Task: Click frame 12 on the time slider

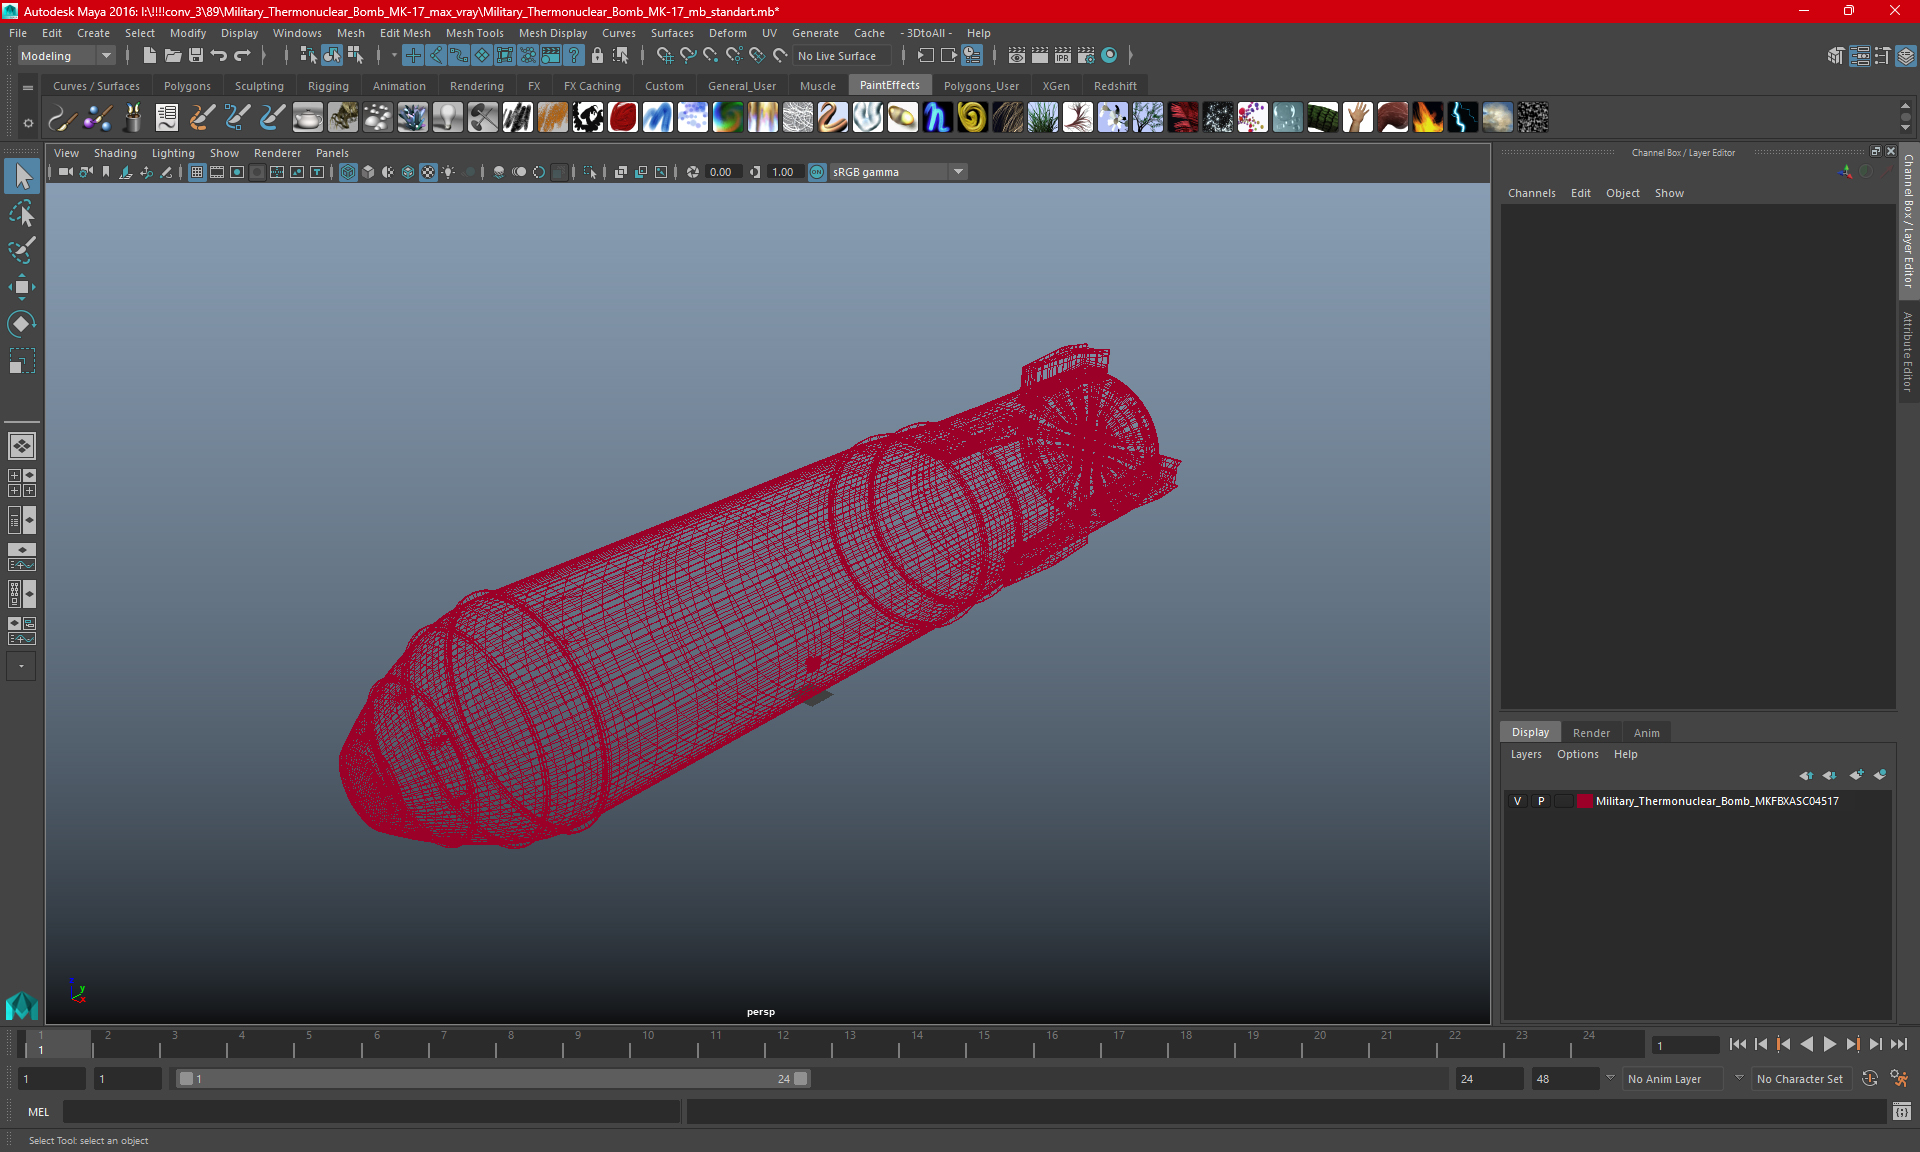Action: 783,1044
